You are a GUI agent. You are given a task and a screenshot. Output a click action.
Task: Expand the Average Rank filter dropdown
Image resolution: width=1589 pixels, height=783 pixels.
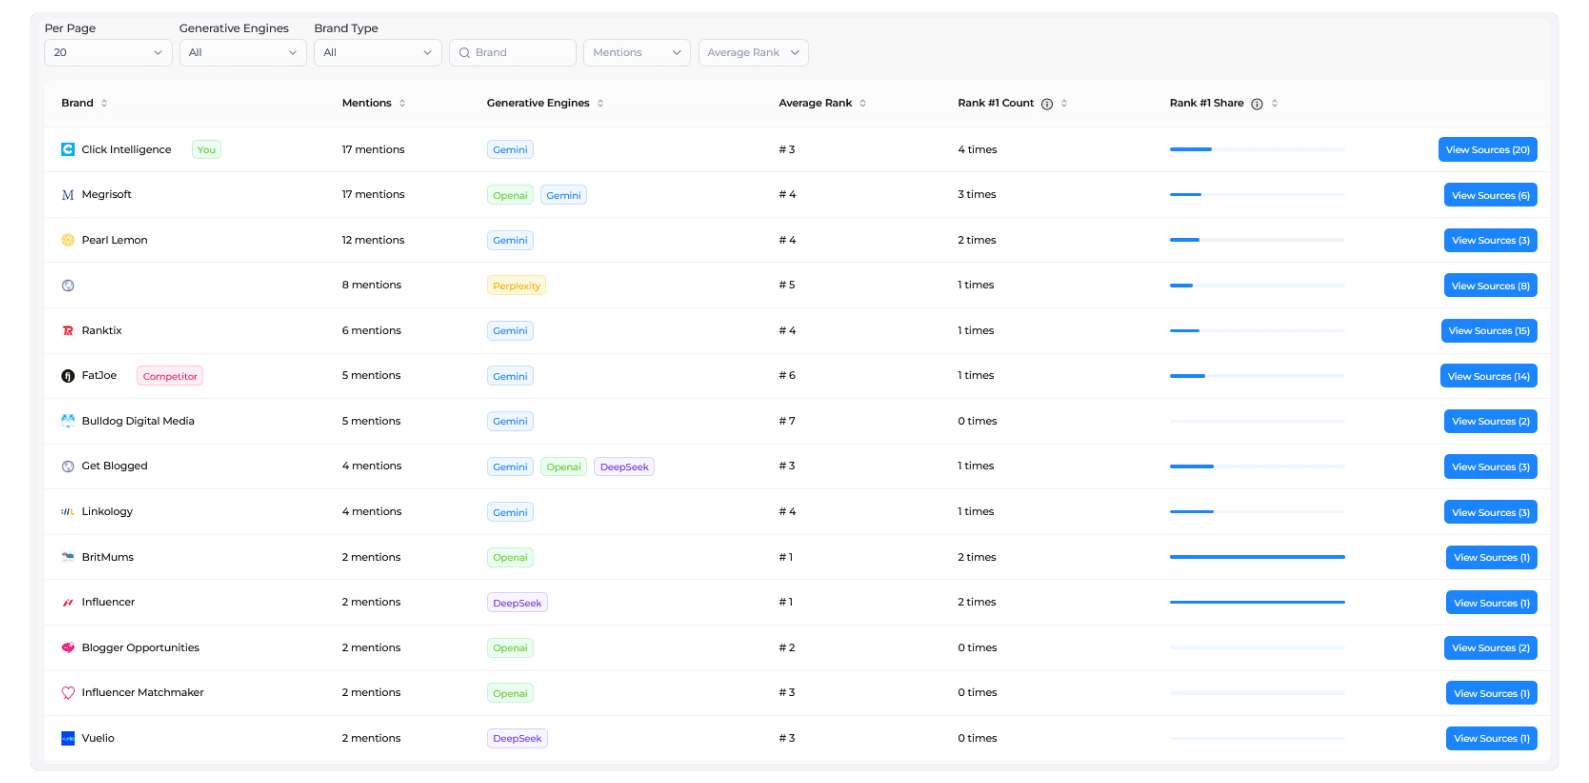[753, 53]
